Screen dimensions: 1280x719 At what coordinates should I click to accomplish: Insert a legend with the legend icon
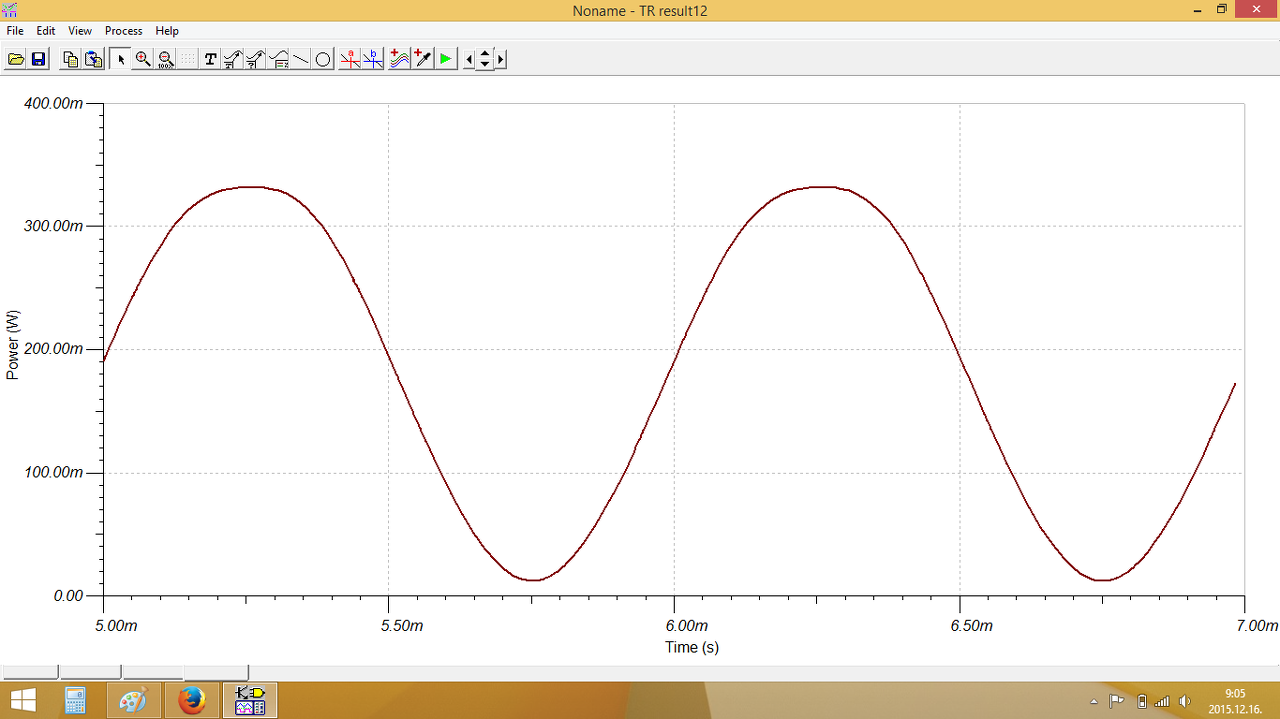(x=278, y=59)
